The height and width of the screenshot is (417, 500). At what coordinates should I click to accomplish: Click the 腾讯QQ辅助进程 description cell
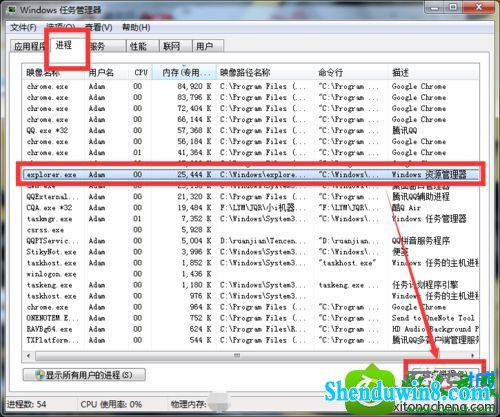point(421,197)
